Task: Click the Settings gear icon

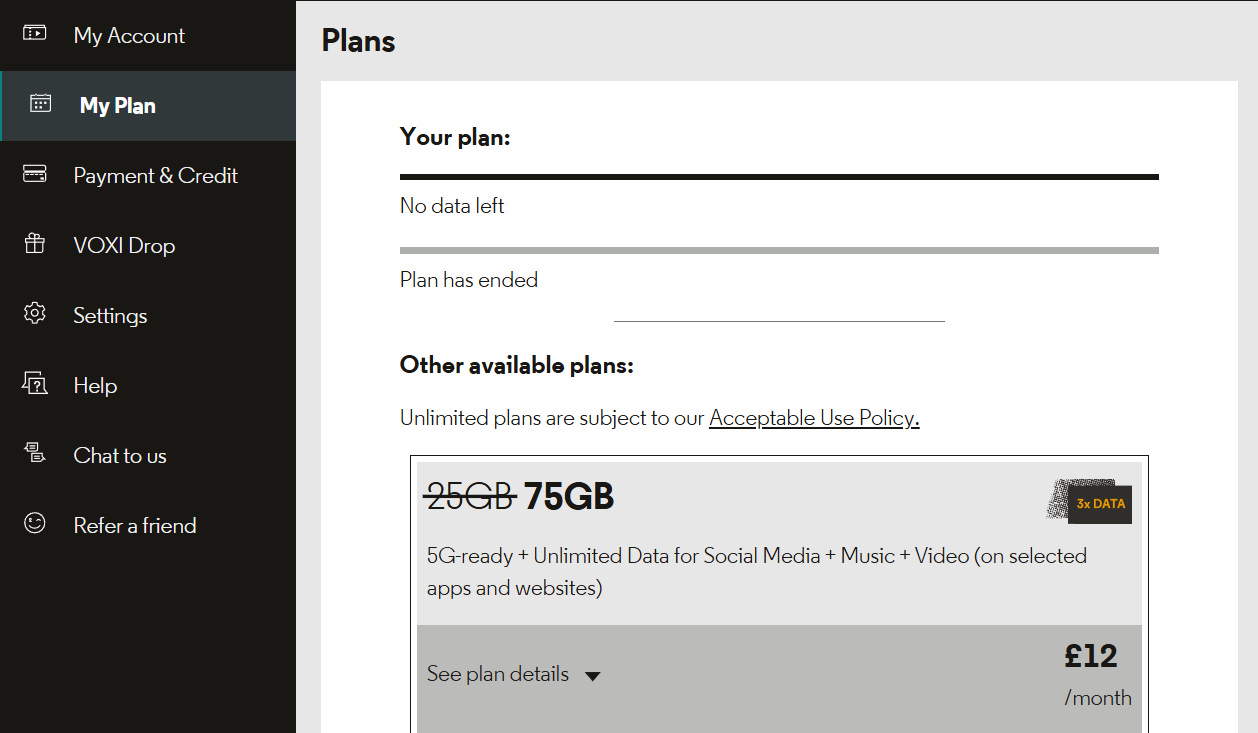Action: [x=35, y=314]
